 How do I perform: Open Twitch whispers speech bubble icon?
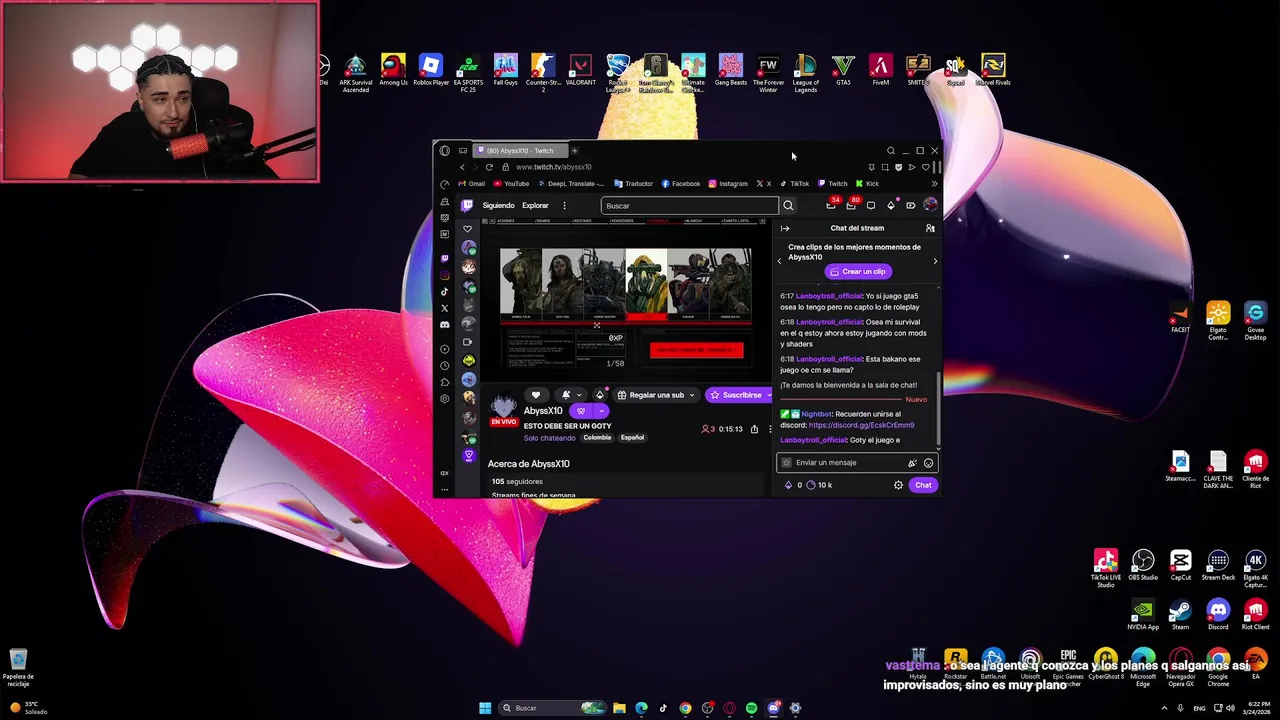point(871,205)
